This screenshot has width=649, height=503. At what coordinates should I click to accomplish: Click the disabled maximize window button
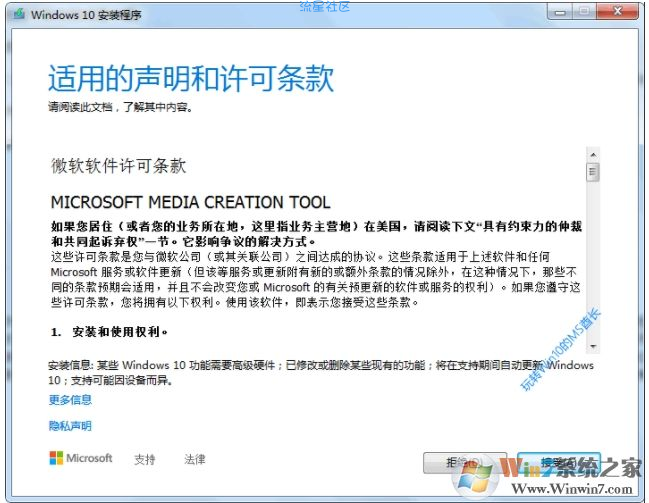(584, 12)
